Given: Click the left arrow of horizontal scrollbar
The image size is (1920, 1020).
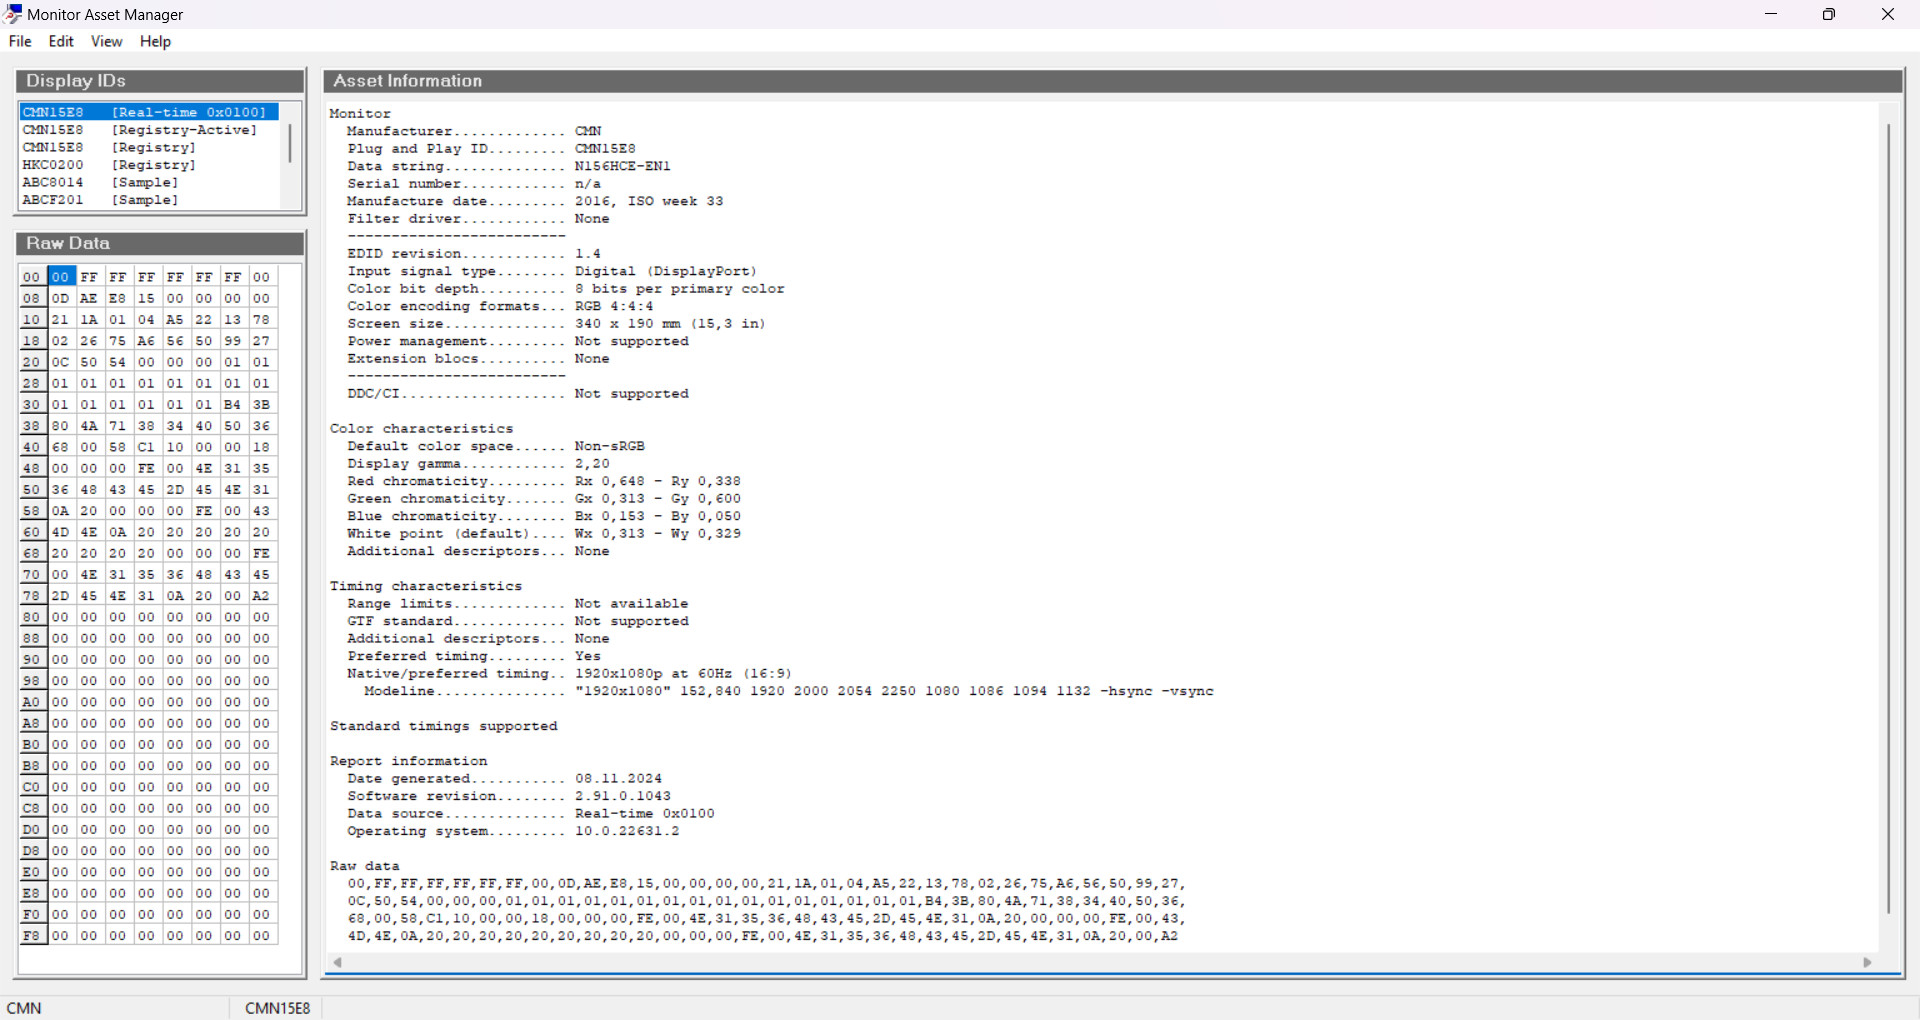Looking at the screenshot, I should 338,962.
